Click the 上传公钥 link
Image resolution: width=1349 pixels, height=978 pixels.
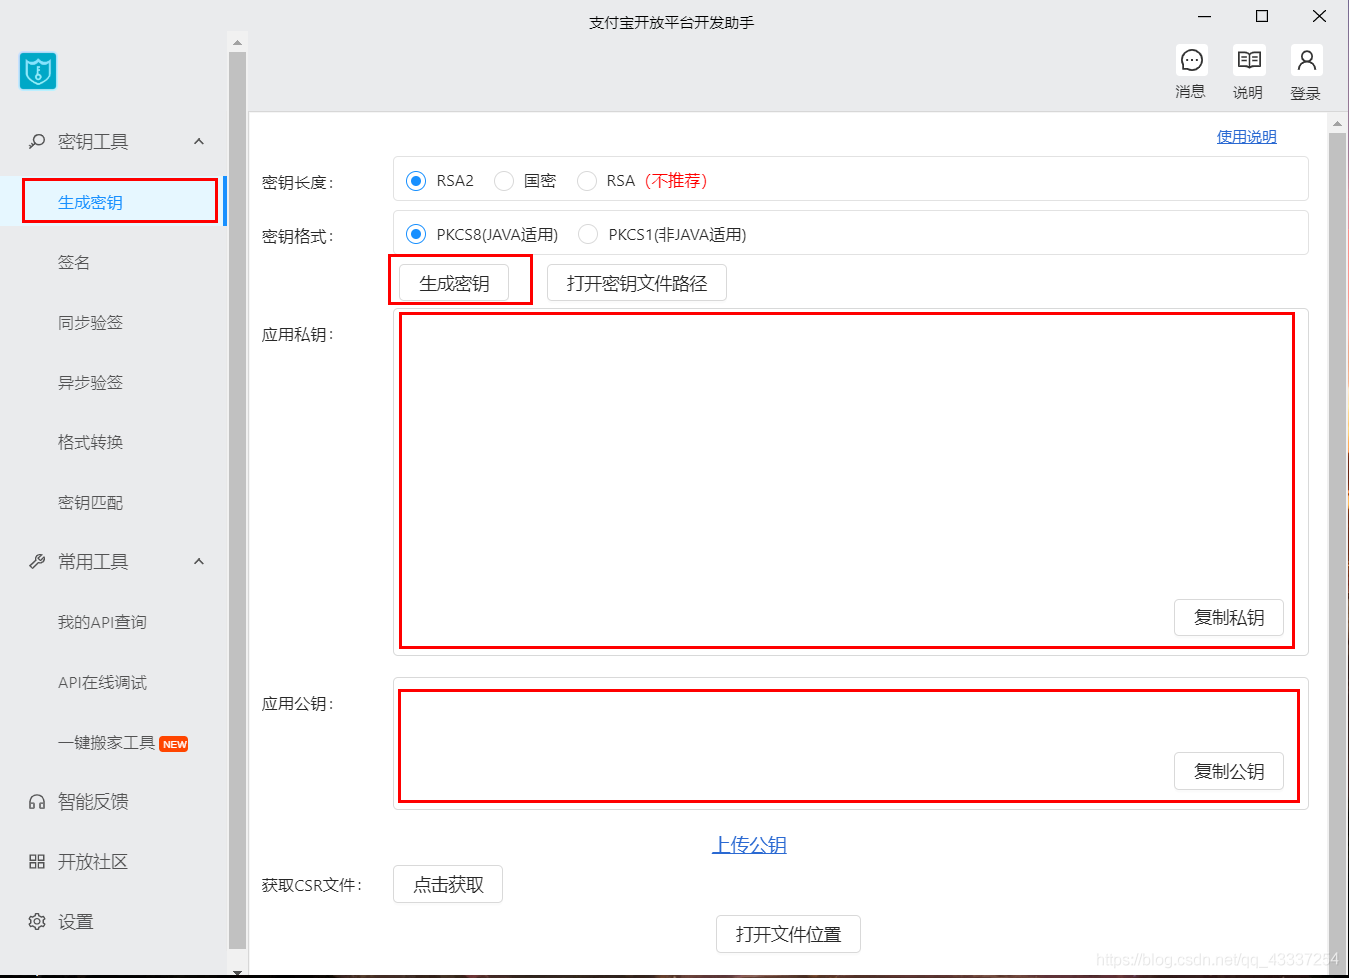point(749,845)
